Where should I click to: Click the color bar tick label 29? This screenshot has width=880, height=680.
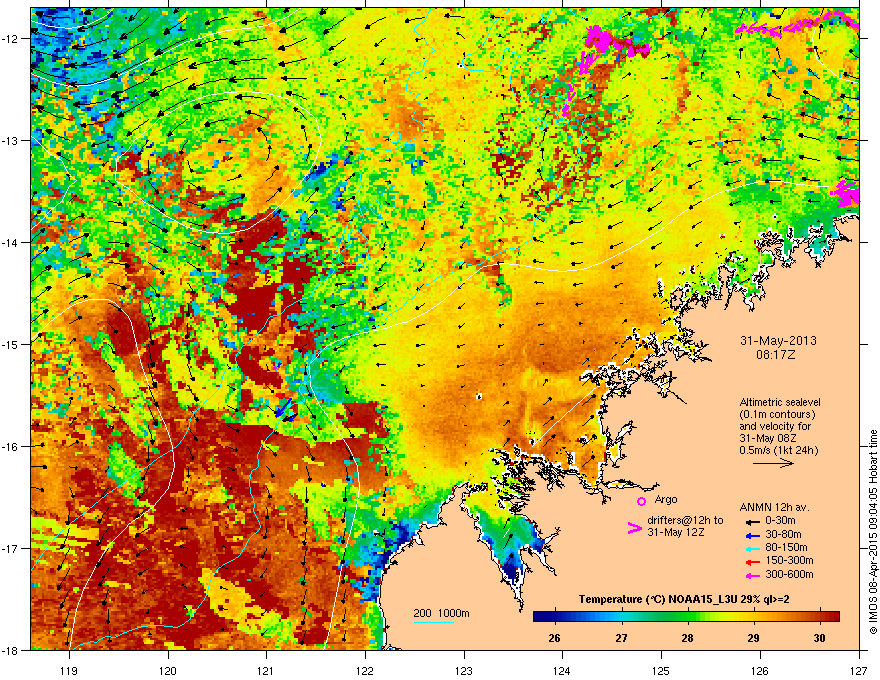click(753, 638)
